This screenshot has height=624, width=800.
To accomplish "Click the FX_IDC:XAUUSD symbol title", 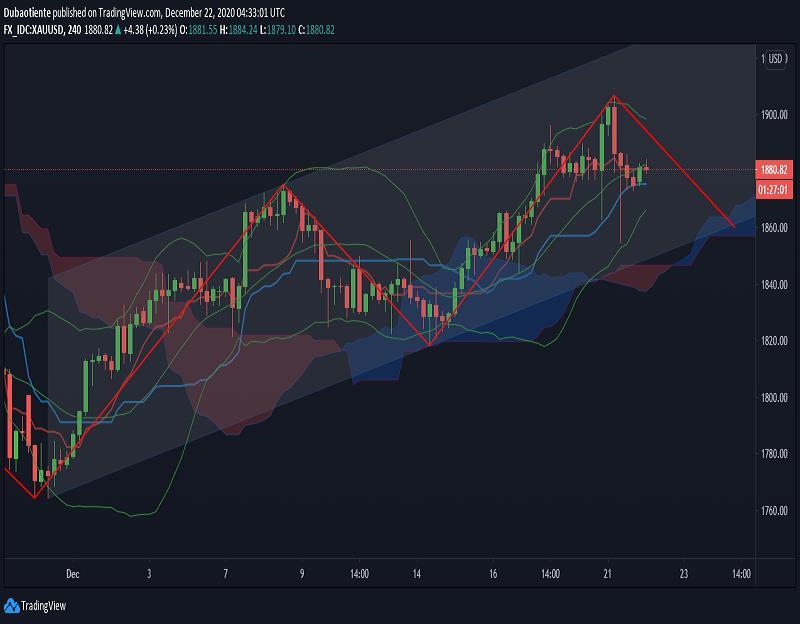I will click(34, 30).
